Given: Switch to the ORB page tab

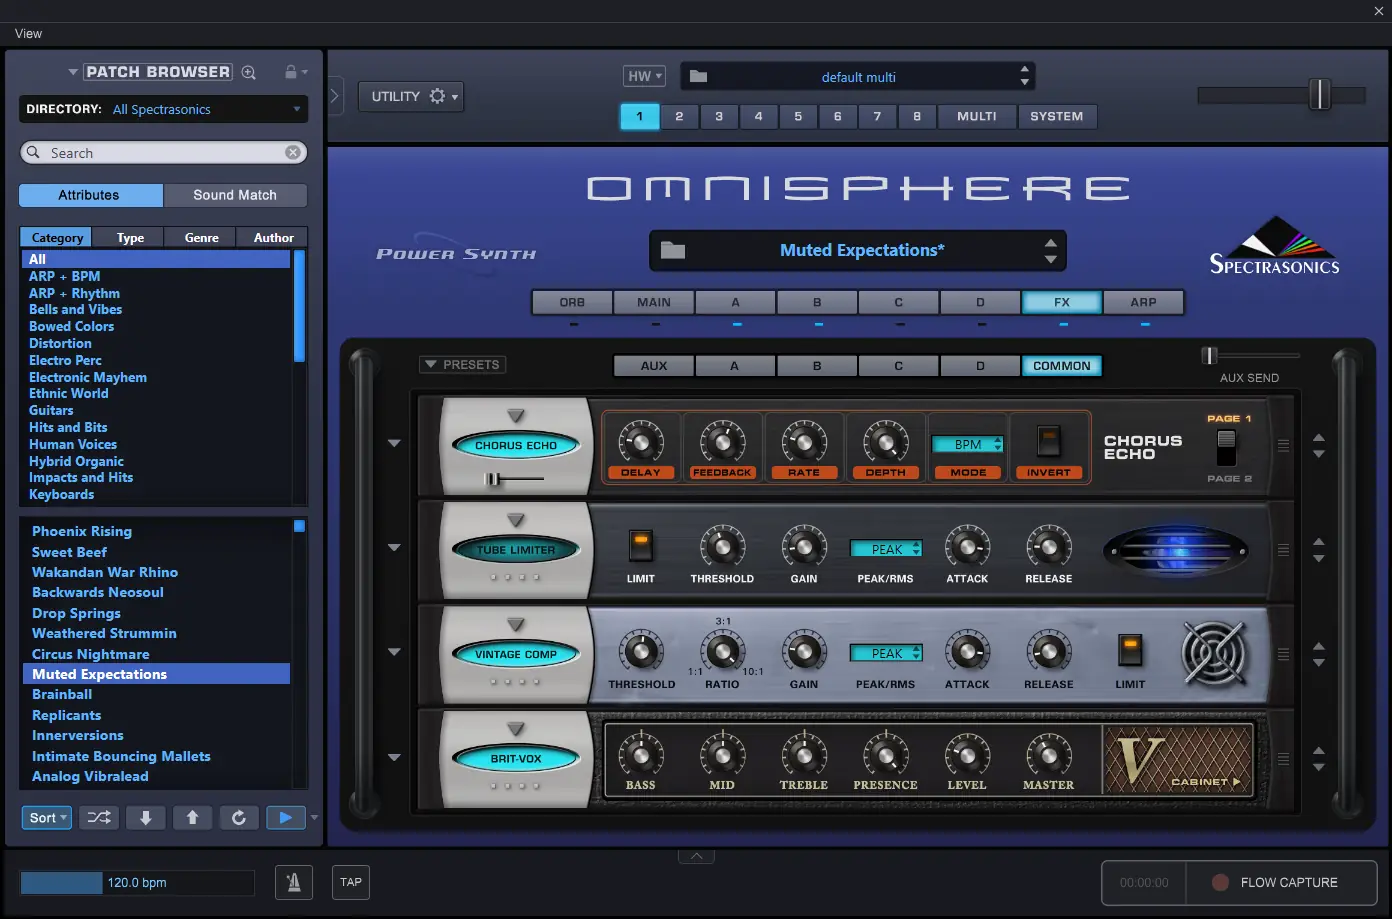Looking at the screenshot, I should tap(572, 302).
